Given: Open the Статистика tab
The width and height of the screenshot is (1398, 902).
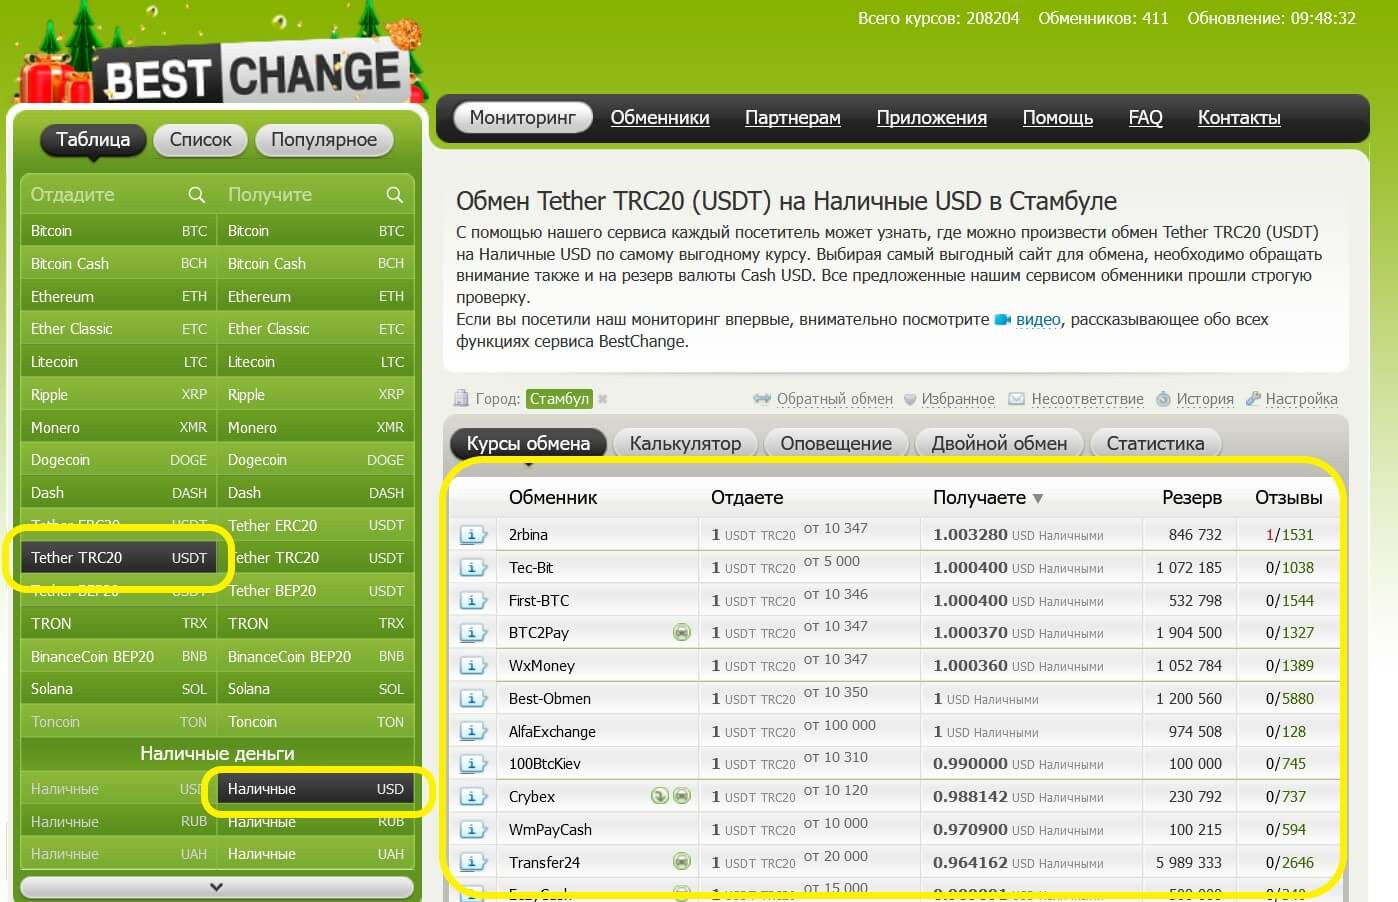Looking at the screenshot, I should click(1155, 443).
